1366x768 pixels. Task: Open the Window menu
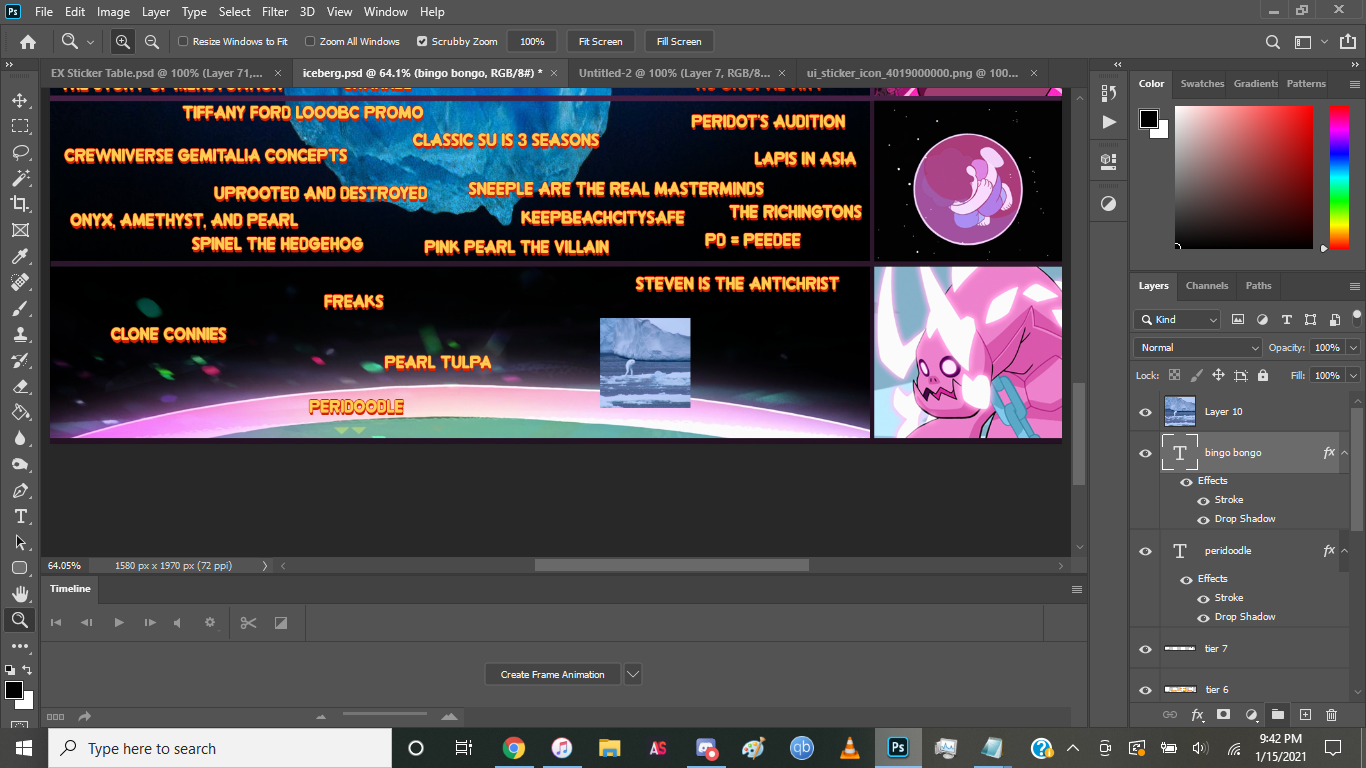point(385,12)
